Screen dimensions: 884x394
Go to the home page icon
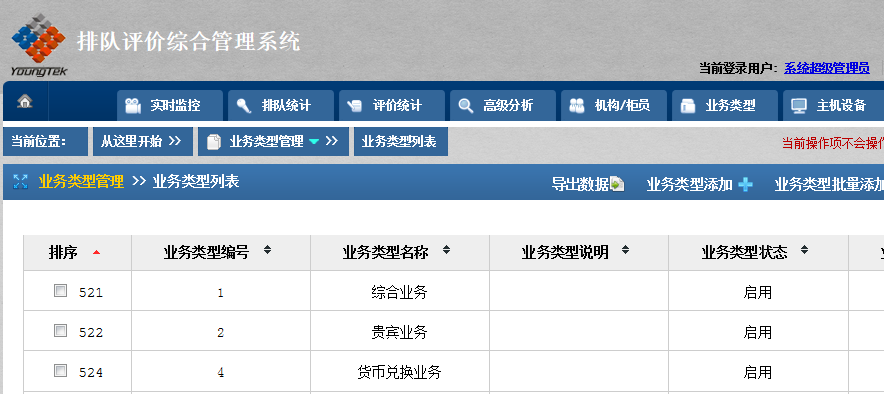(x=25, y=102)
